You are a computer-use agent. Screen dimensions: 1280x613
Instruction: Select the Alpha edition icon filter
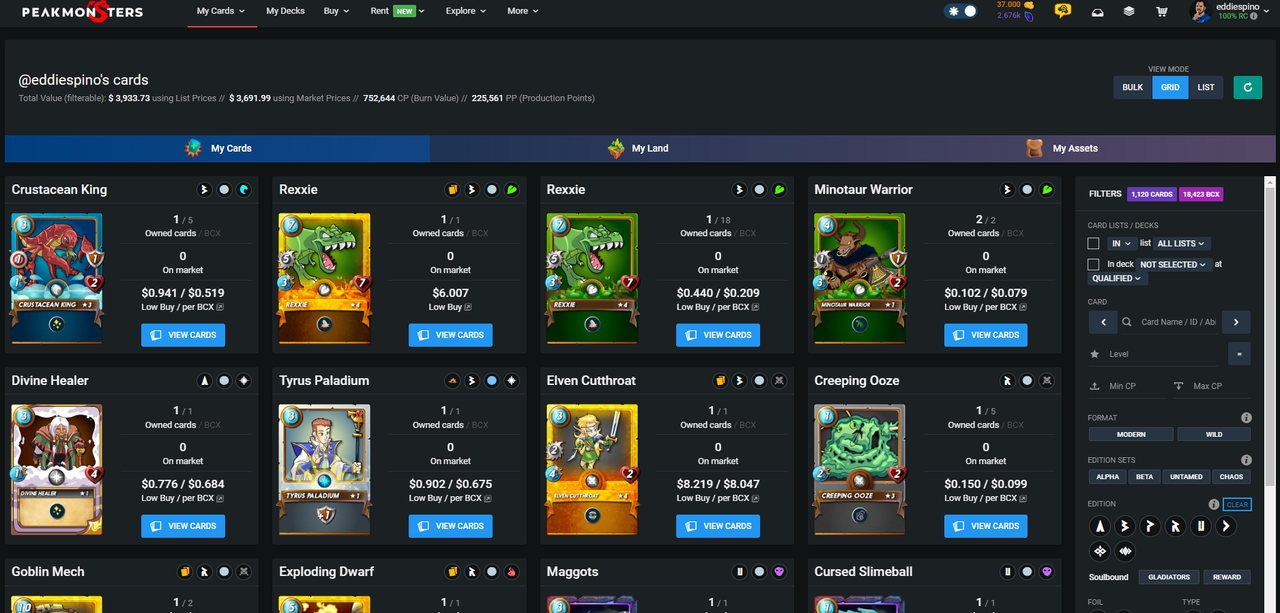tap(1100, 526)
